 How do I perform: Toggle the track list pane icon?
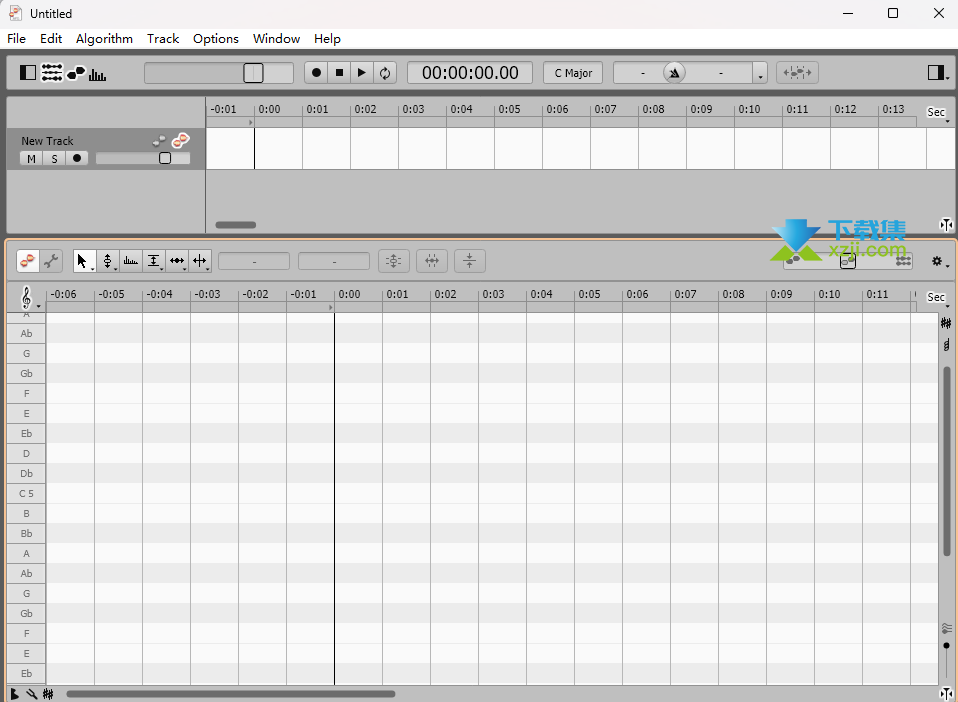pyautogui.click(x=27, y=73)
